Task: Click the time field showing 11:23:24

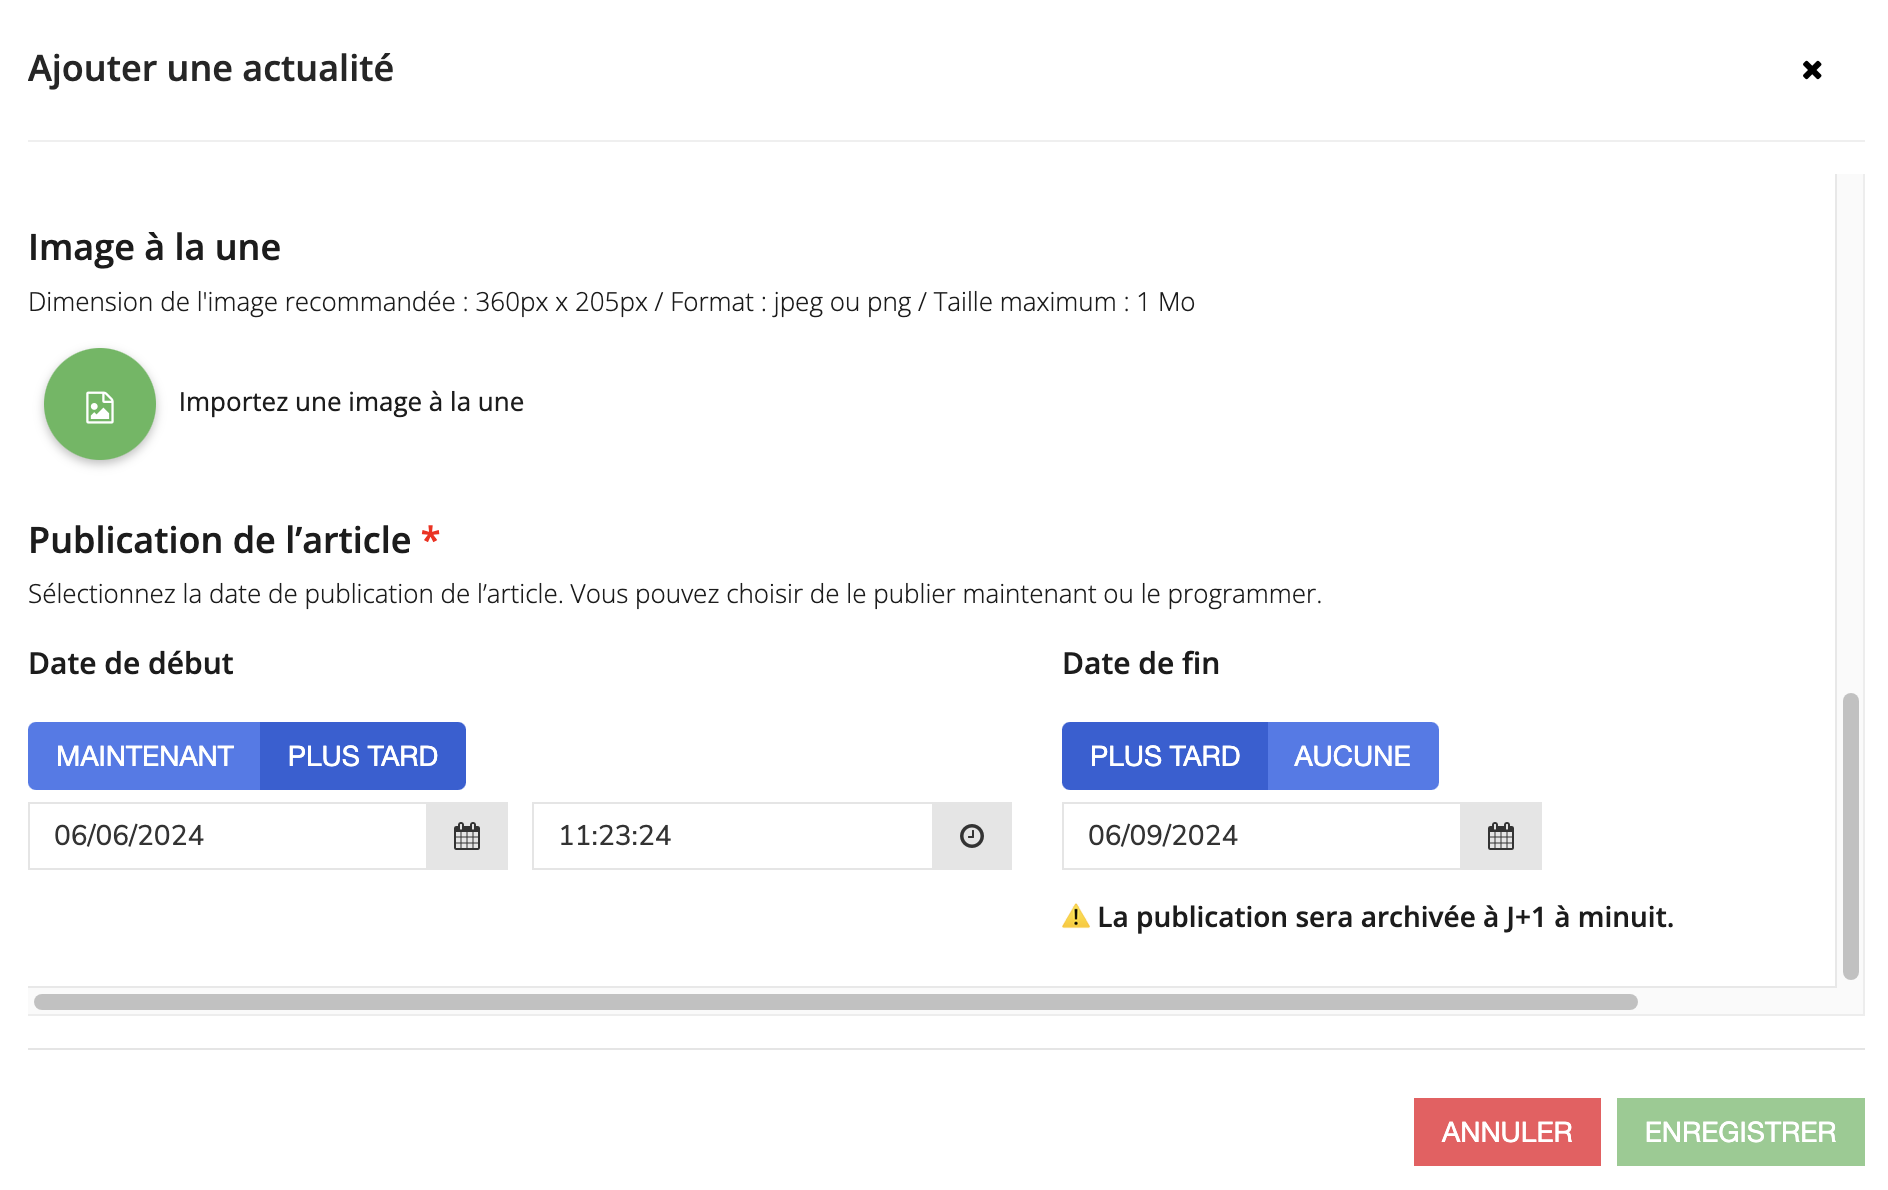Action: [x=732, y=836]
